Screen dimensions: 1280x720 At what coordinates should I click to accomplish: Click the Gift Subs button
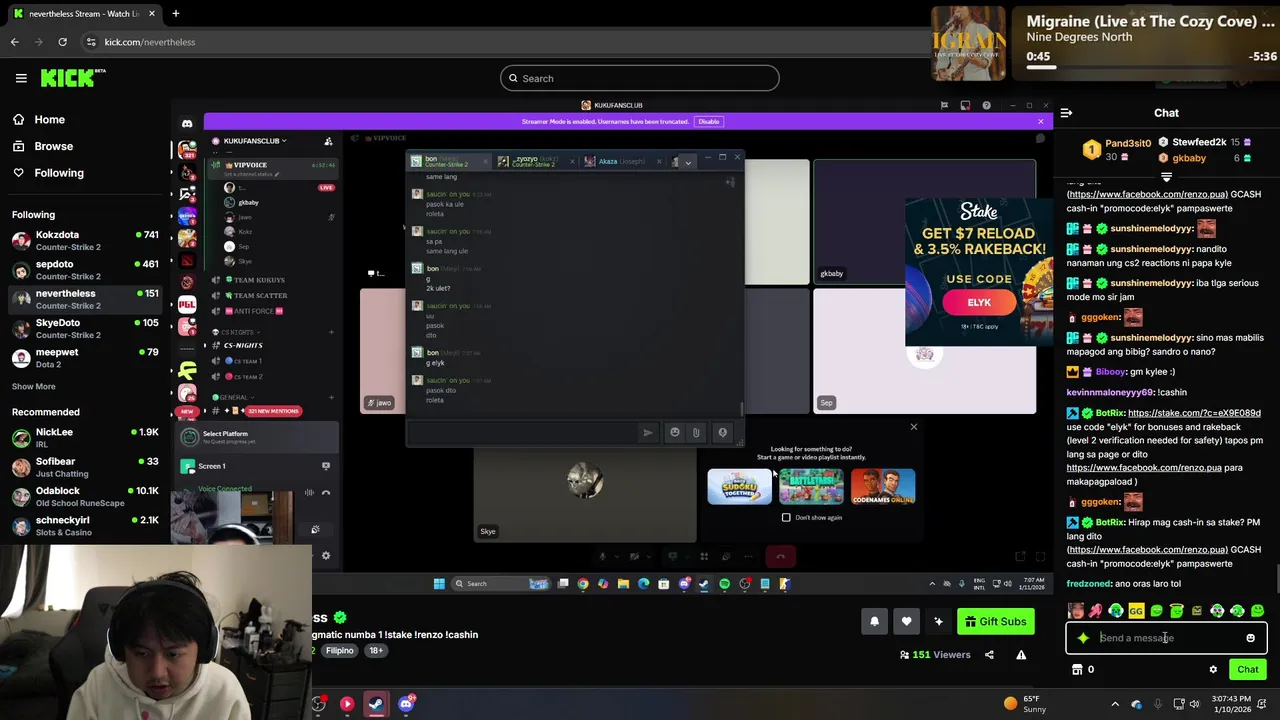point(996,621)
